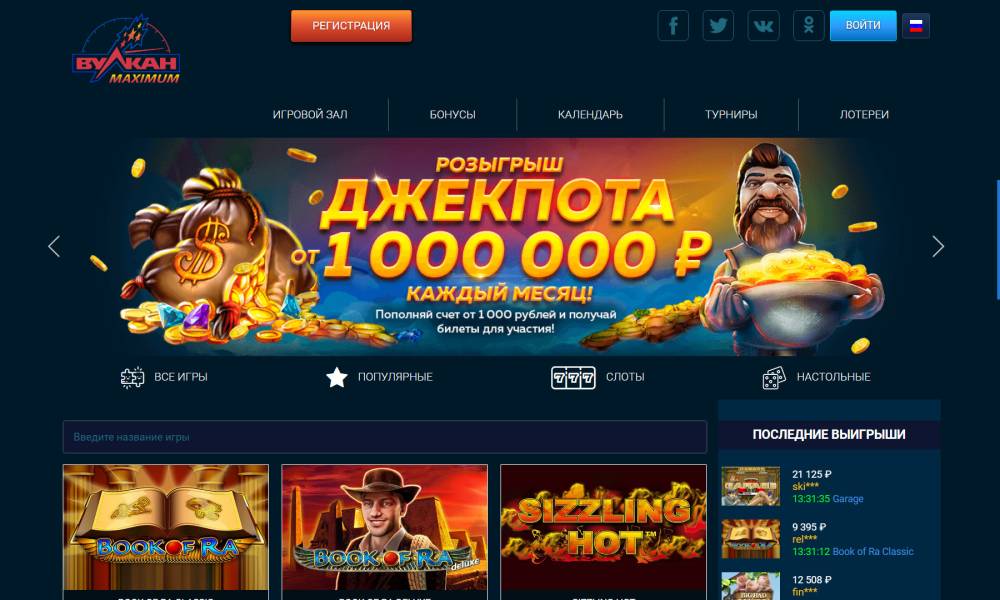Select the puzzle icon for Все игры
The width and height of the screenshot is (1000, 600).
pos(132,377)
